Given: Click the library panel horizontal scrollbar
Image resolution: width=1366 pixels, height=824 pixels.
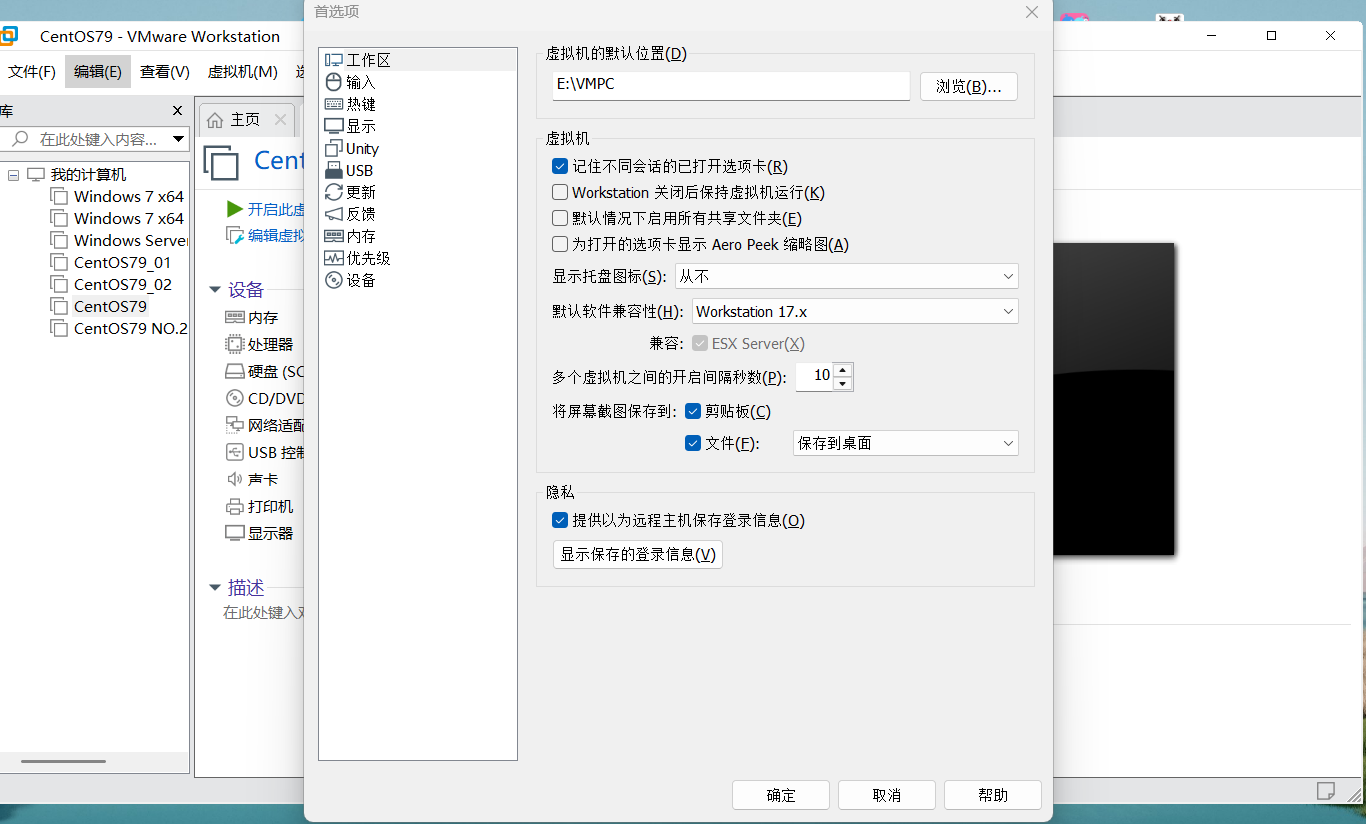Looking at the screenshot, I should click(63, 762).
